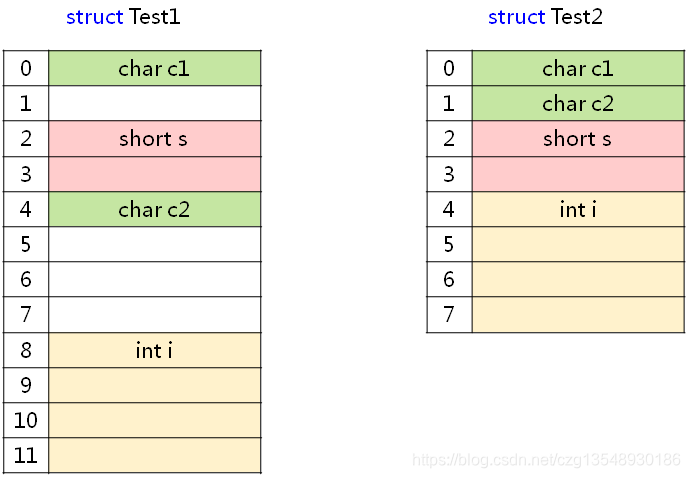Select the char c1 cell in Test1
Image resolution: width=690 pixels, height=478 pixels.
coord(155,68)
